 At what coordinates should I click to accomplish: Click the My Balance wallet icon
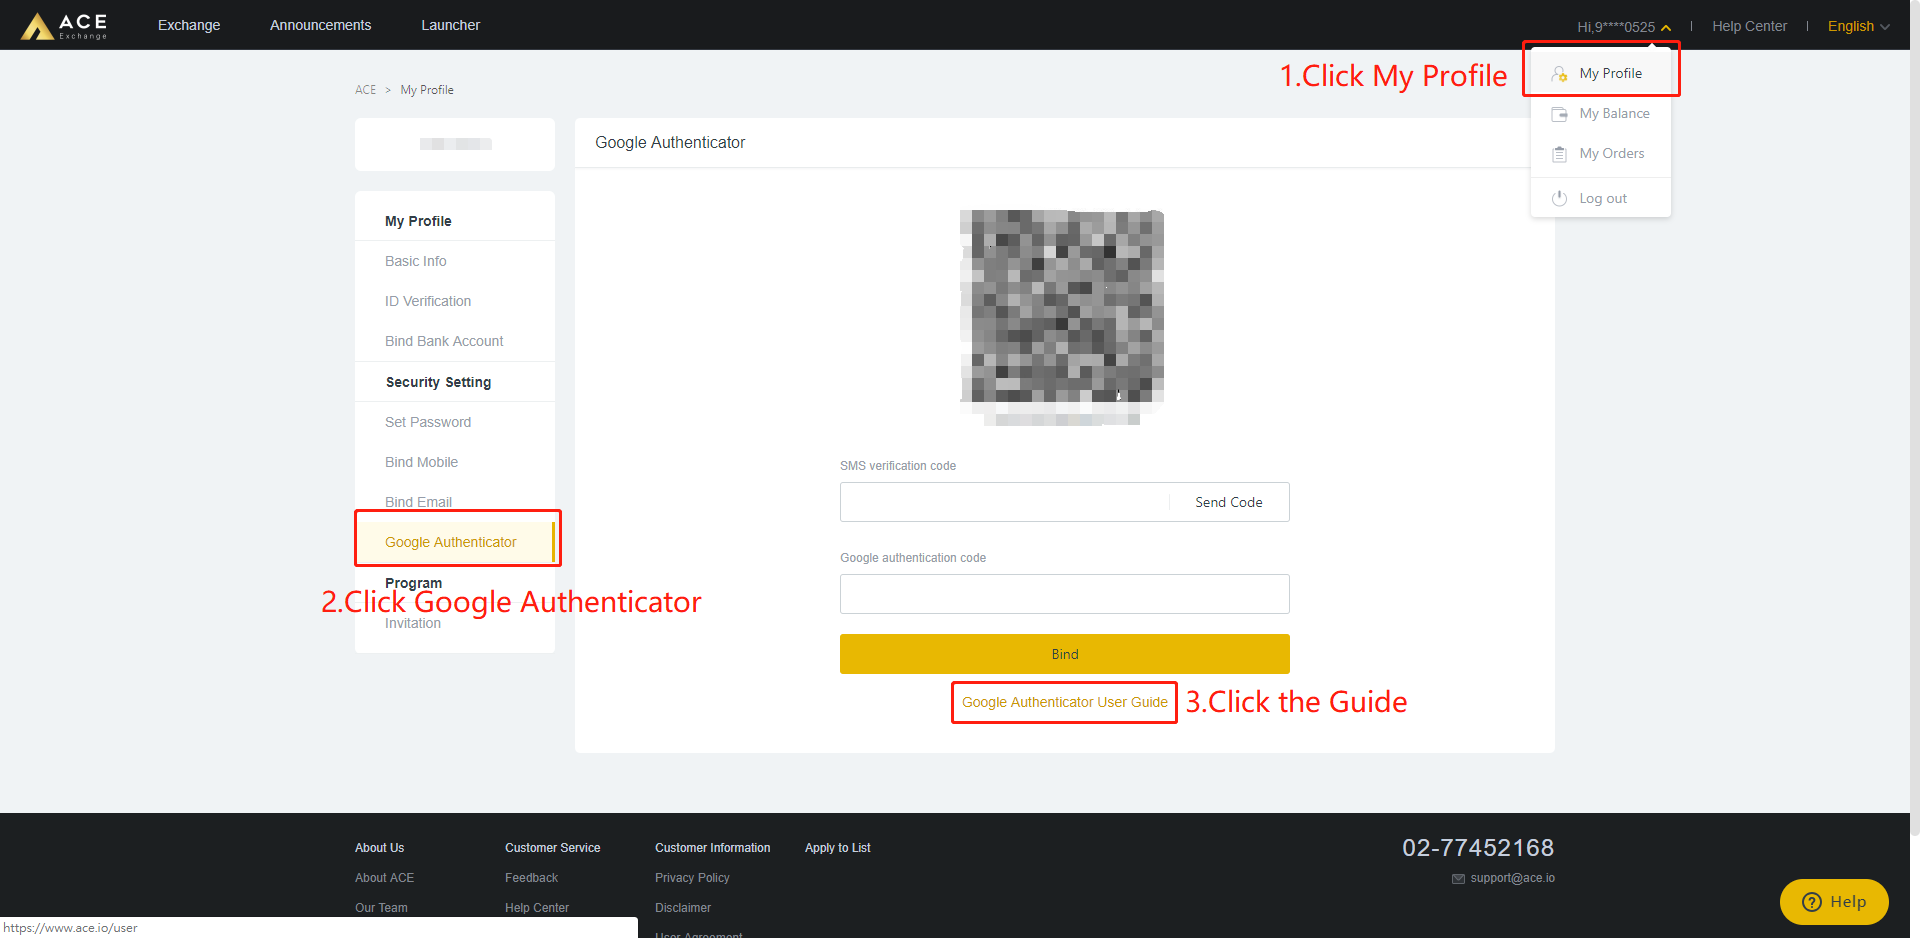tap(1559, 114)
